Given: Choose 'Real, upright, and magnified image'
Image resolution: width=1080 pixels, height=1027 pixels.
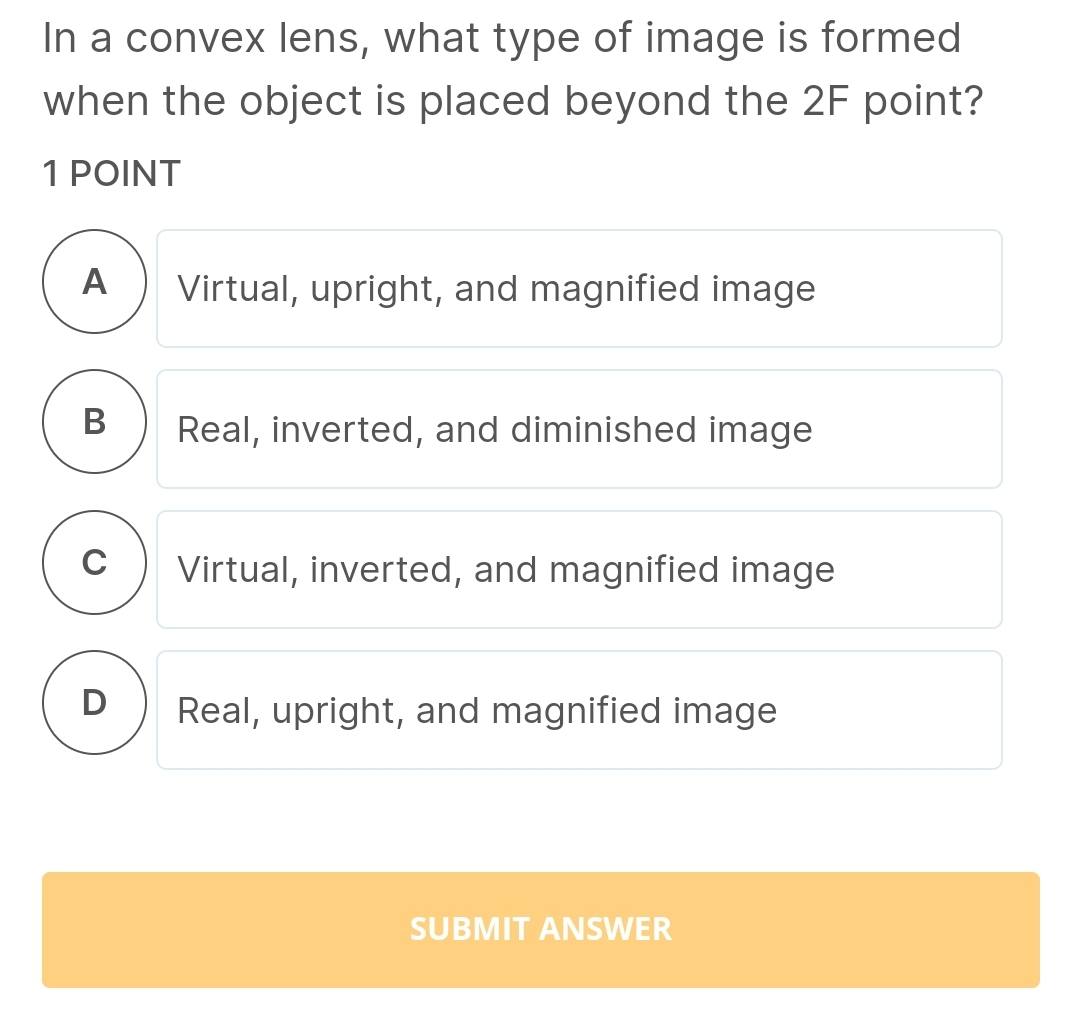Looking at the screenshot, I should click(579, 710).
